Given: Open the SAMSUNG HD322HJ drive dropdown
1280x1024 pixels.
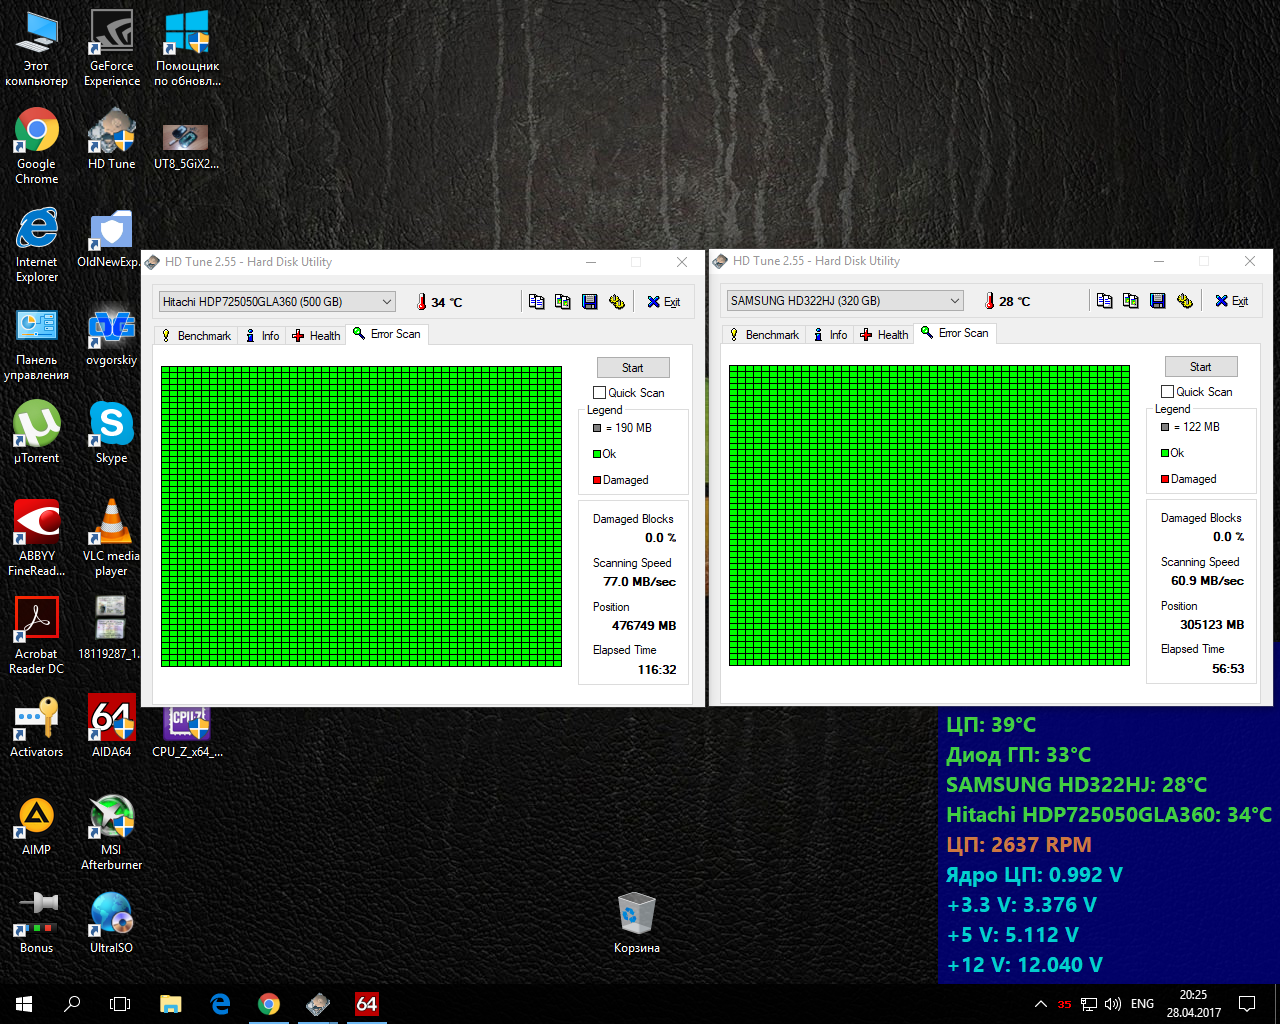Looking at the screenshot, I should click(x=845, y=301).
